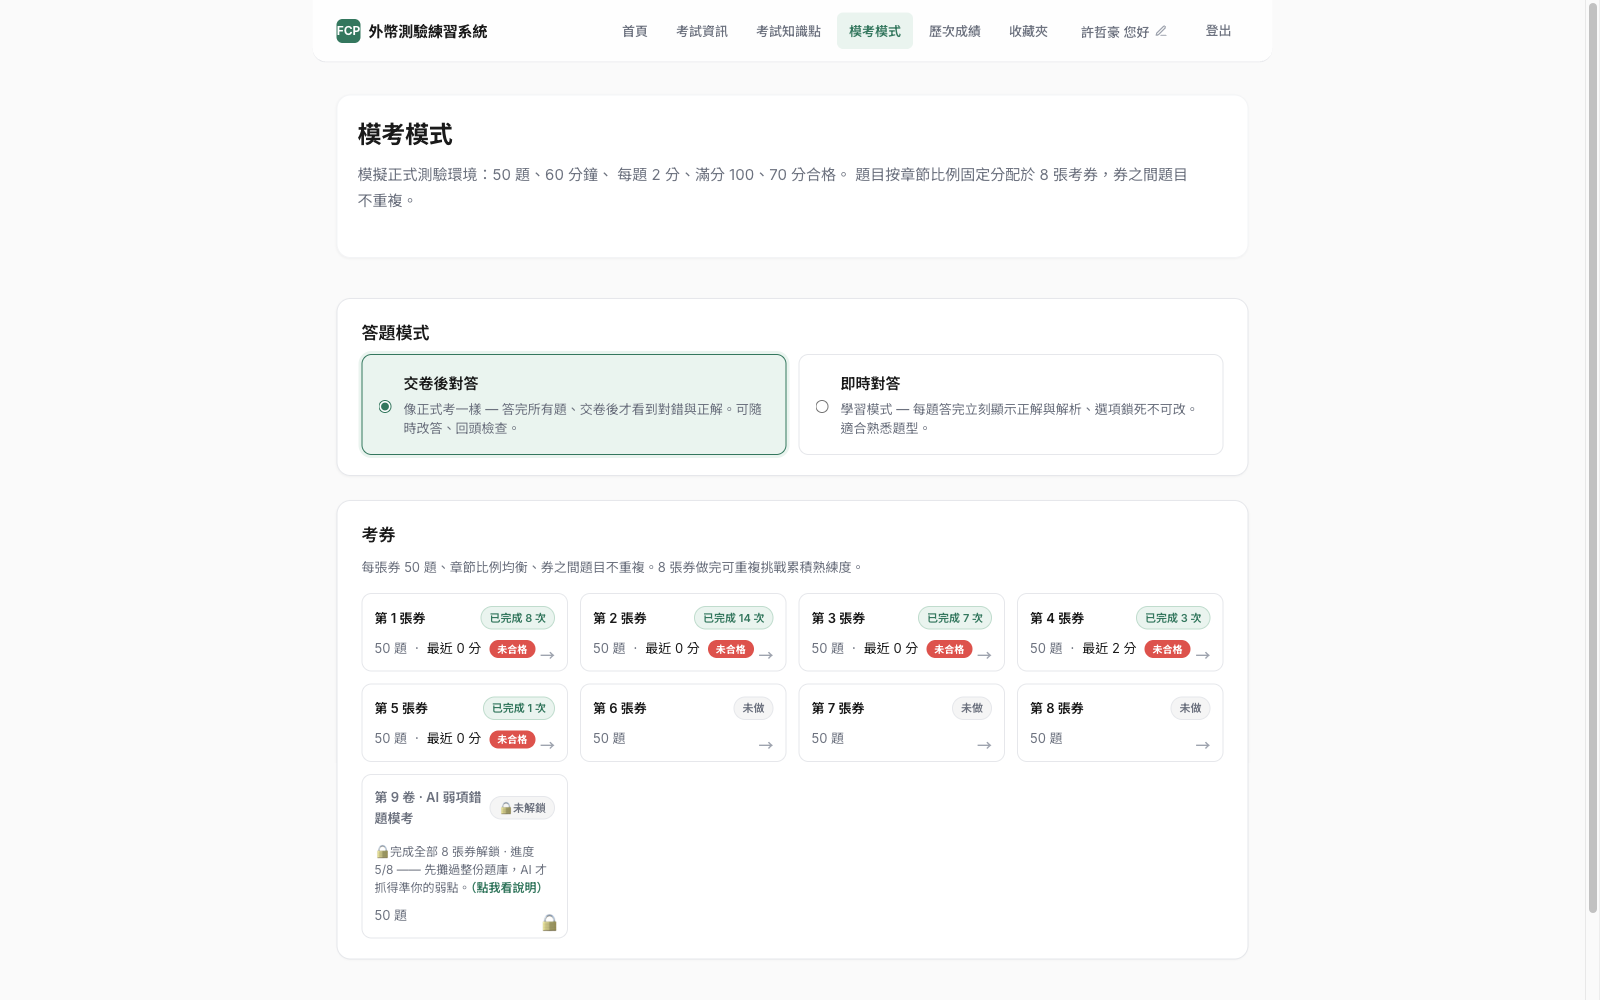
Task: Click the page vertical scrollbar
Action: 1593,458
